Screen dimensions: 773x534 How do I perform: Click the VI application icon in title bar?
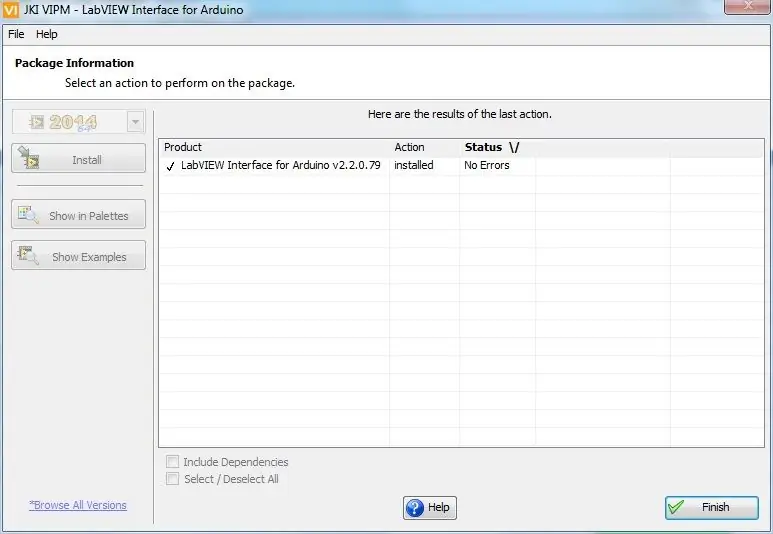click(11, 9)
